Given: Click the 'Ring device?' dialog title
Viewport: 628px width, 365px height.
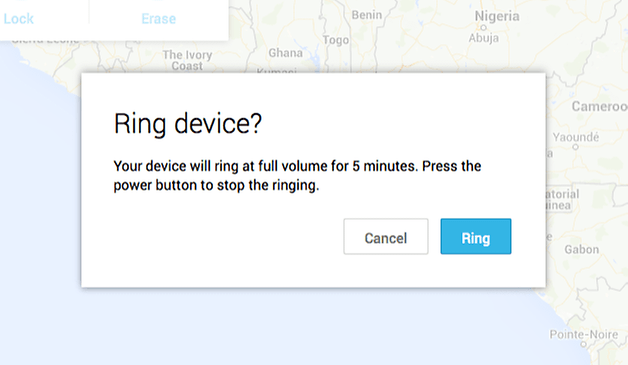Looking at the screenshot, I should click(x=187, y=123).
